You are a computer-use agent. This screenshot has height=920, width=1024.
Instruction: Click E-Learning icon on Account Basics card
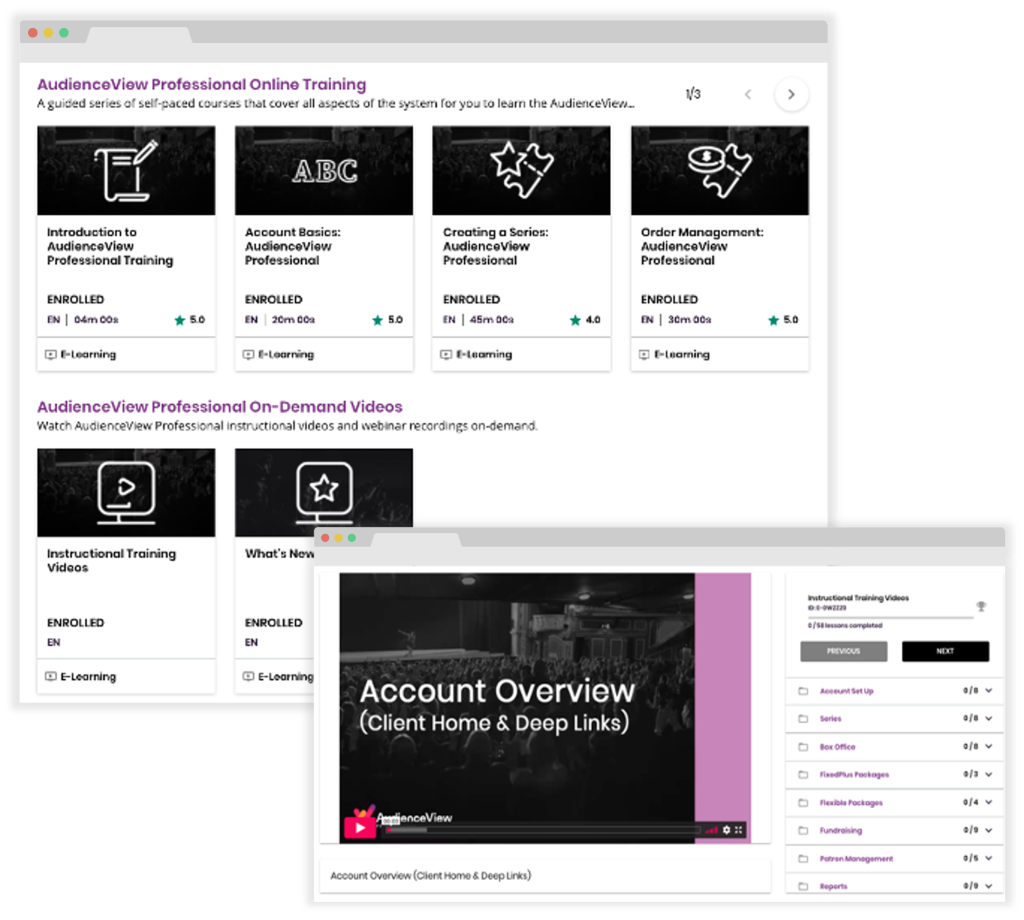[248, 355]
